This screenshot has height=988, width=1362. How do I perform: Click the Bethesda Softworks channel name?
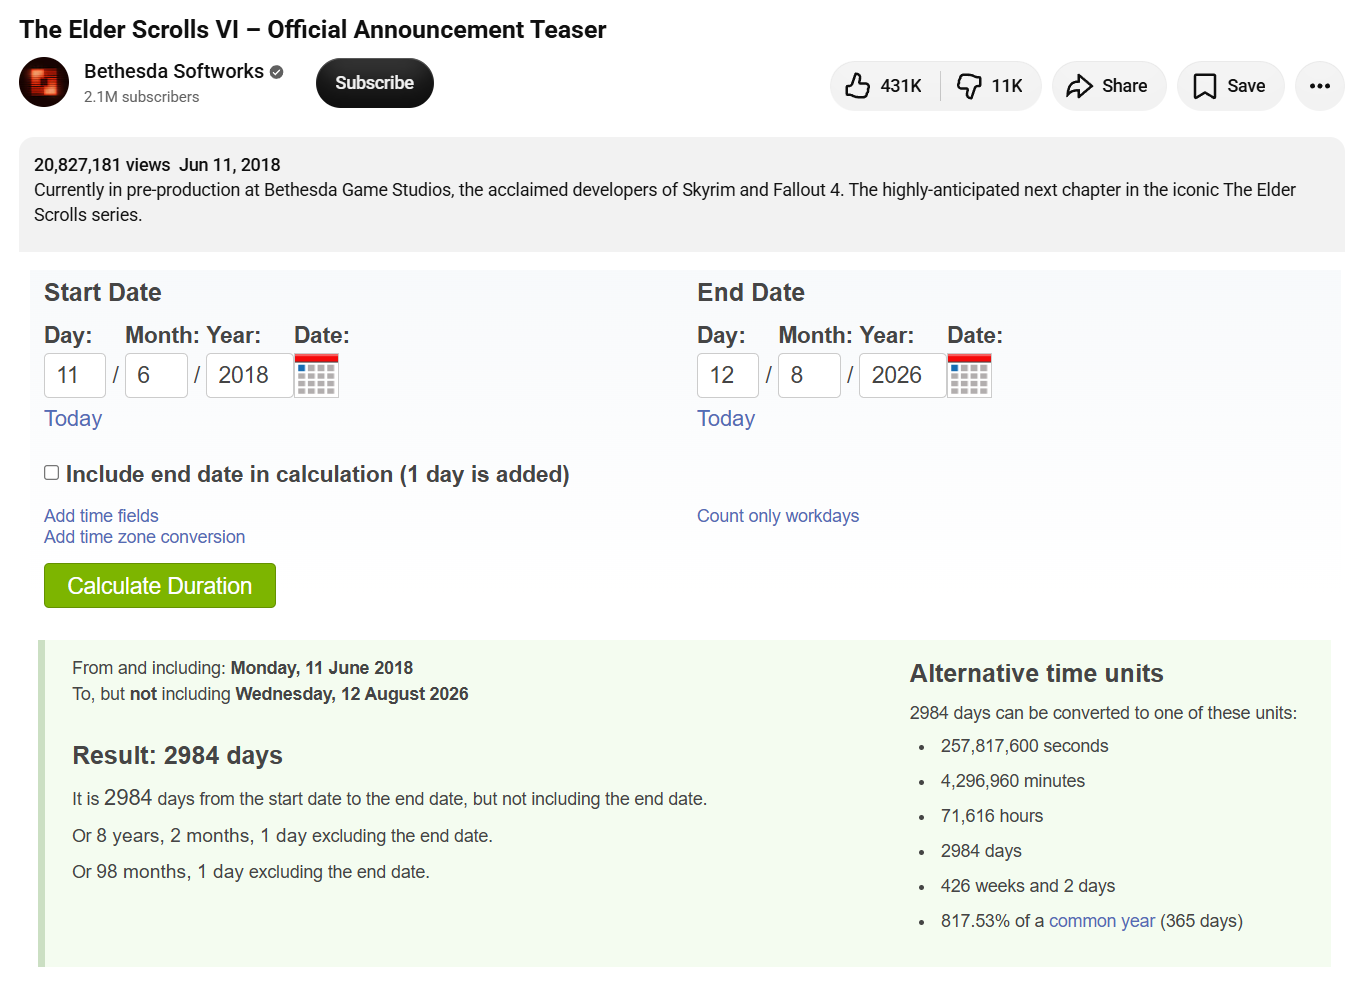point(174,71)
